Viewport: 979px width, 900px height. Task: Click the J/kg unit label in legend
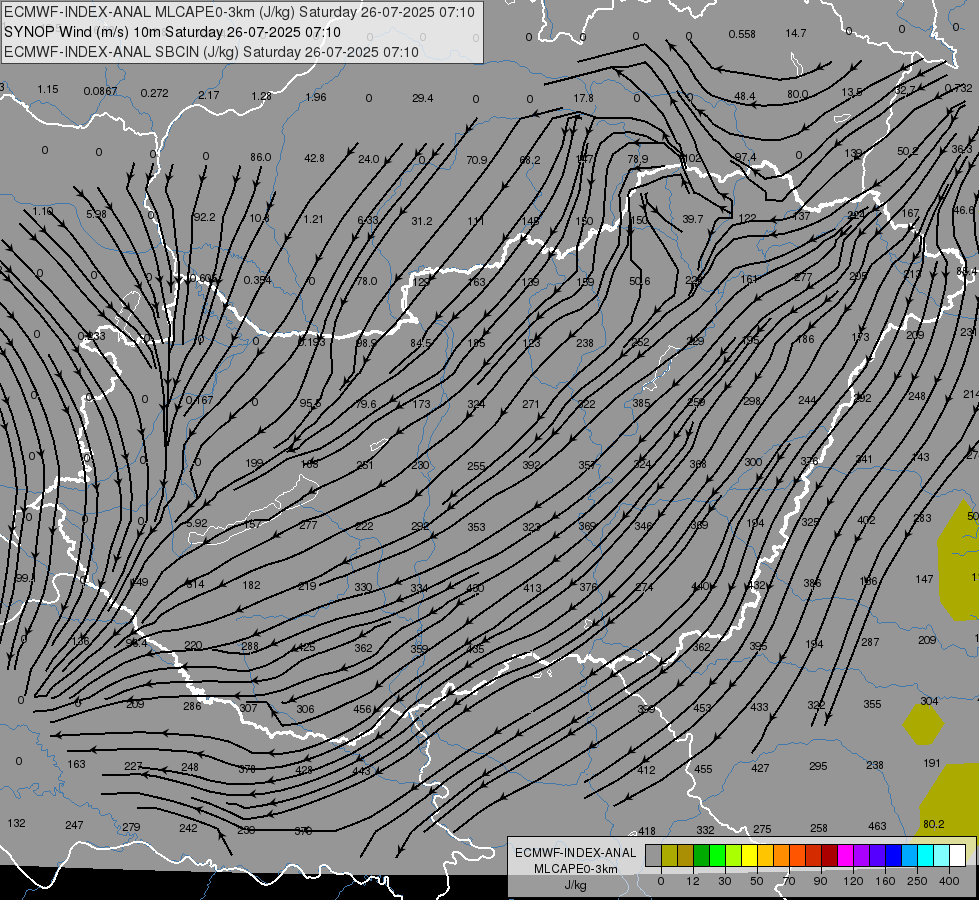tap(576, 885)
